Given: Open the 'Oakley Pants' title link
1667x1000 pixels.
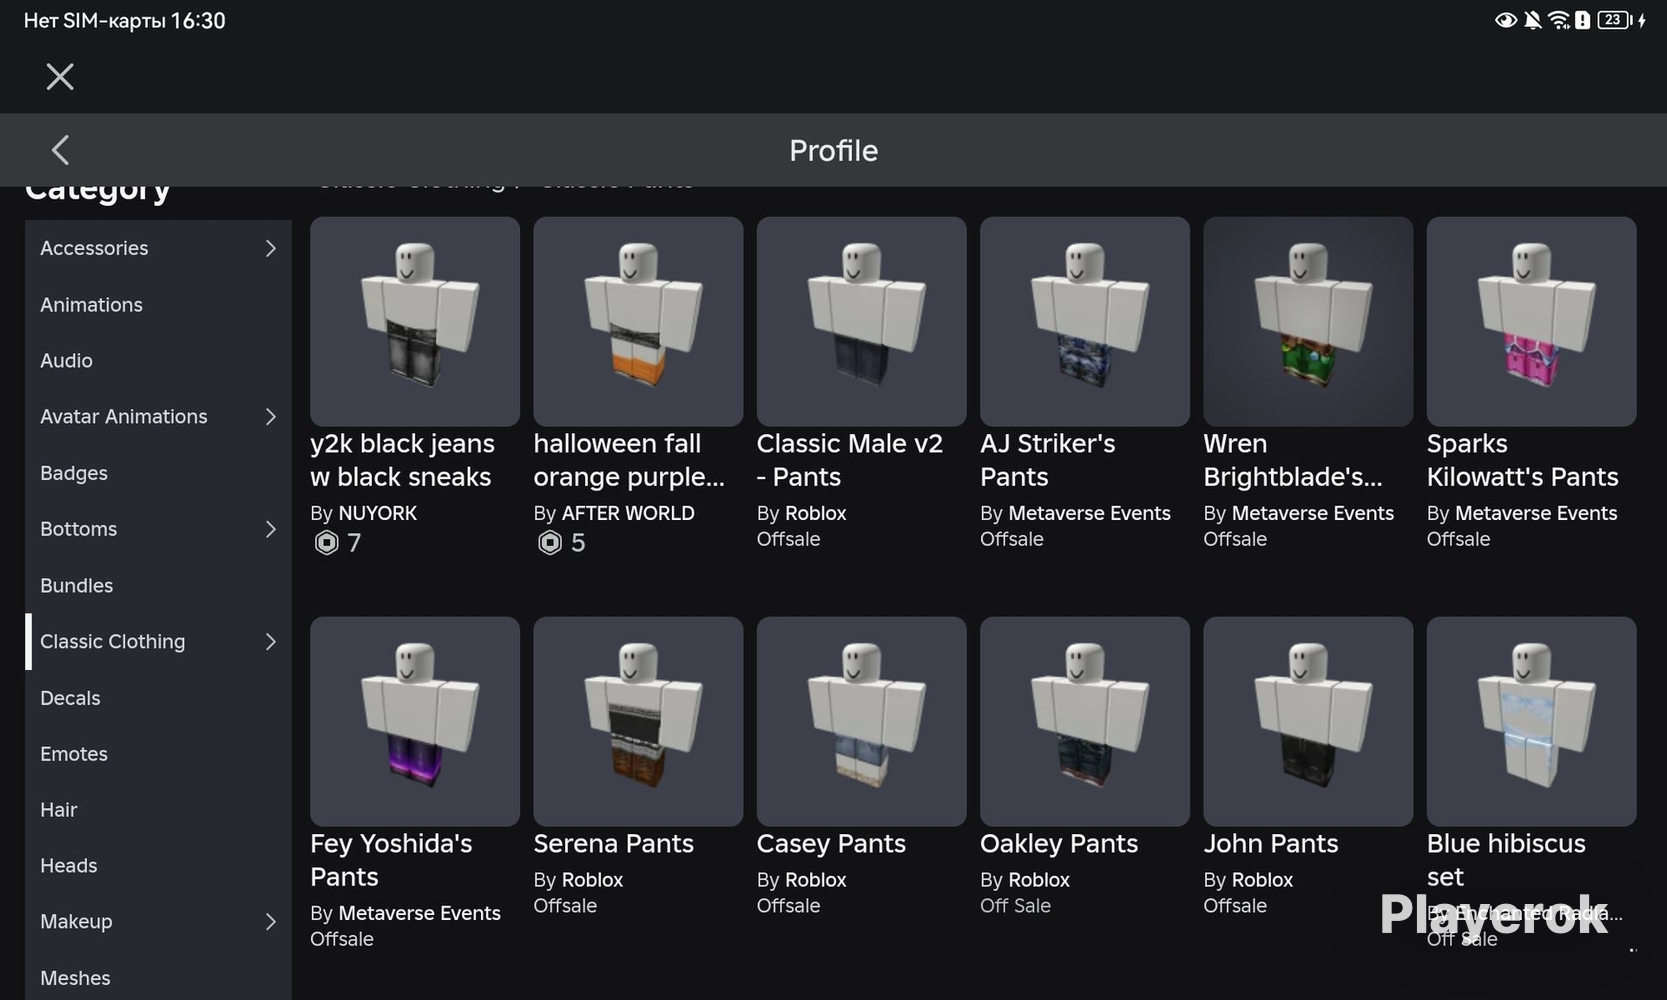Looking at the screenshot, I should (x=1059, y=844).
